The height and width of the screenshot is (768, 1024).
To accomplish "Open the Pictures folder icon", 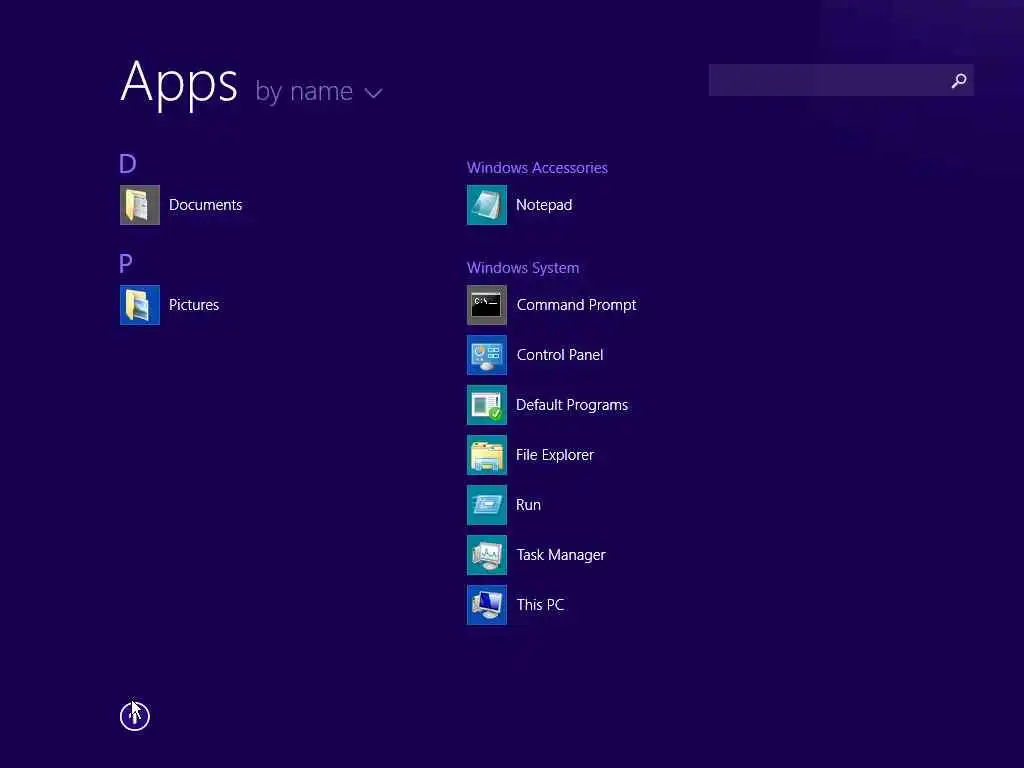I will point(140,305).
